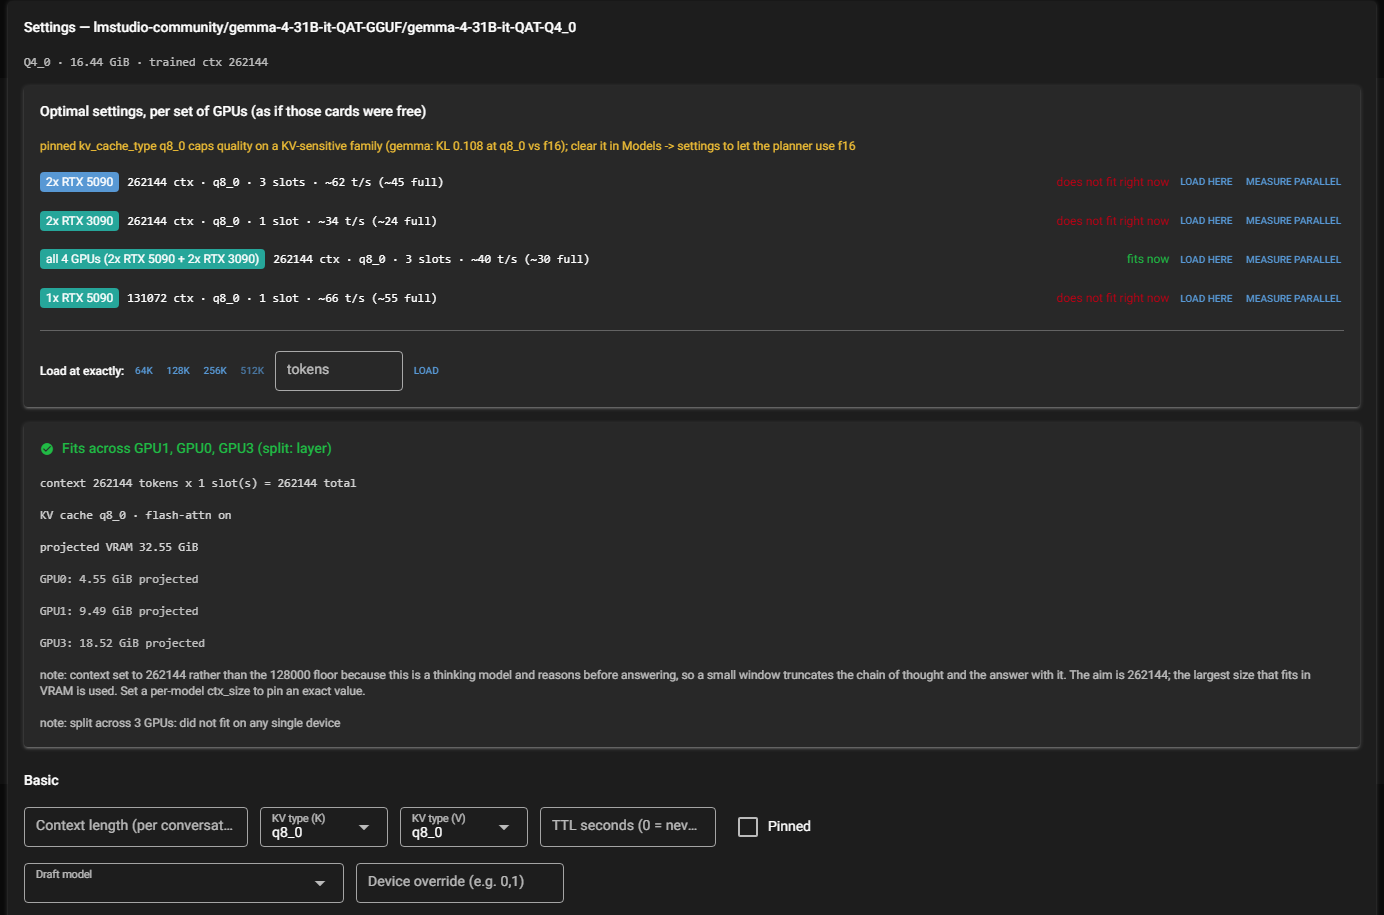Focus the Context length input field

(x=136, y=827)
